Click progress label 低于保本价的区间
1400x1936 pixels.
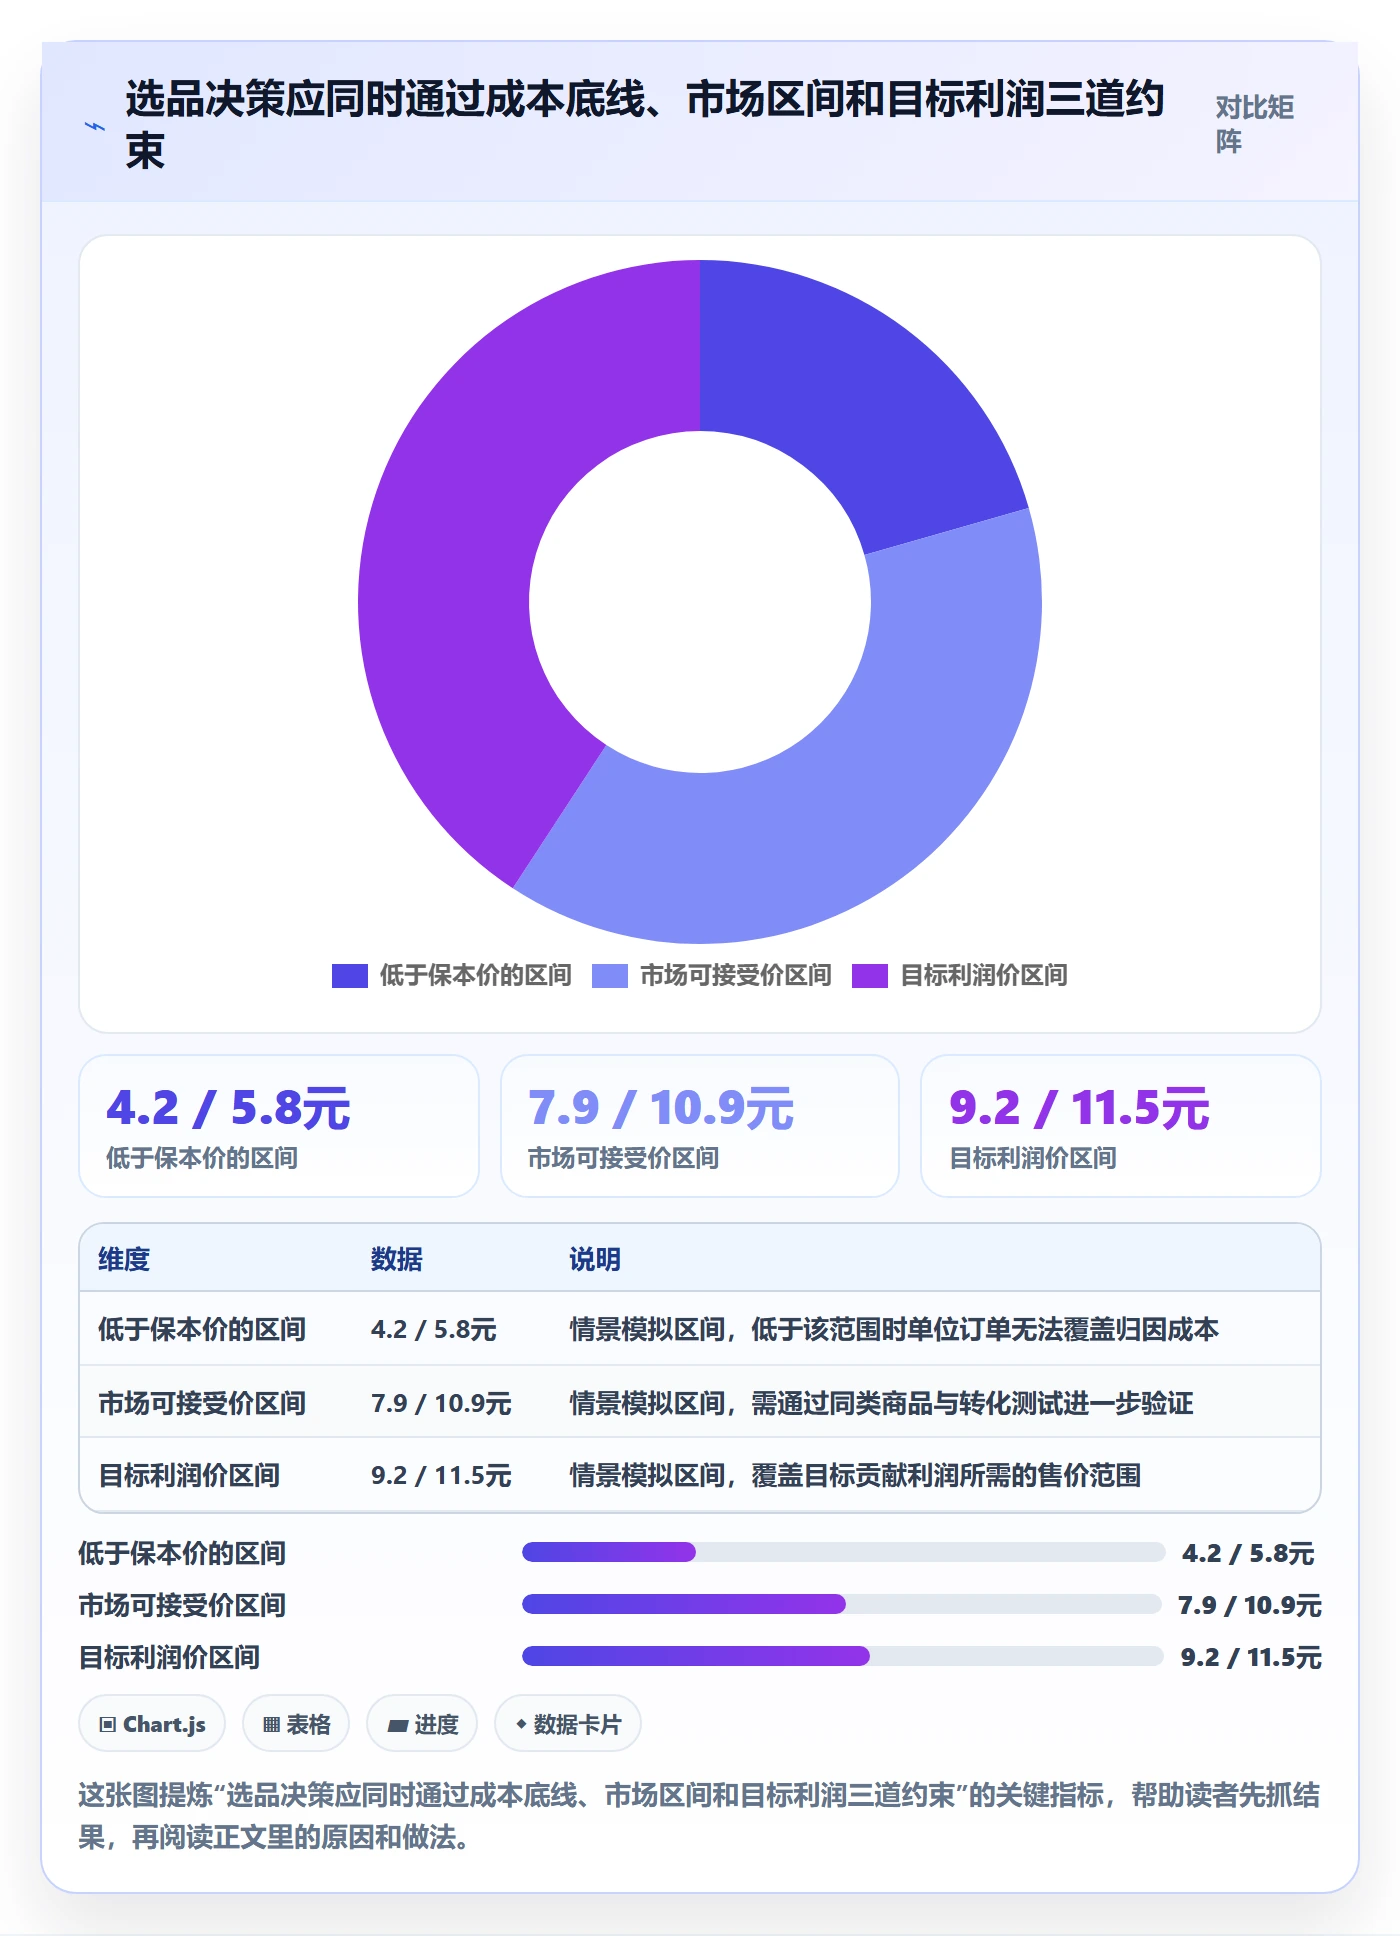(182, 1553)
